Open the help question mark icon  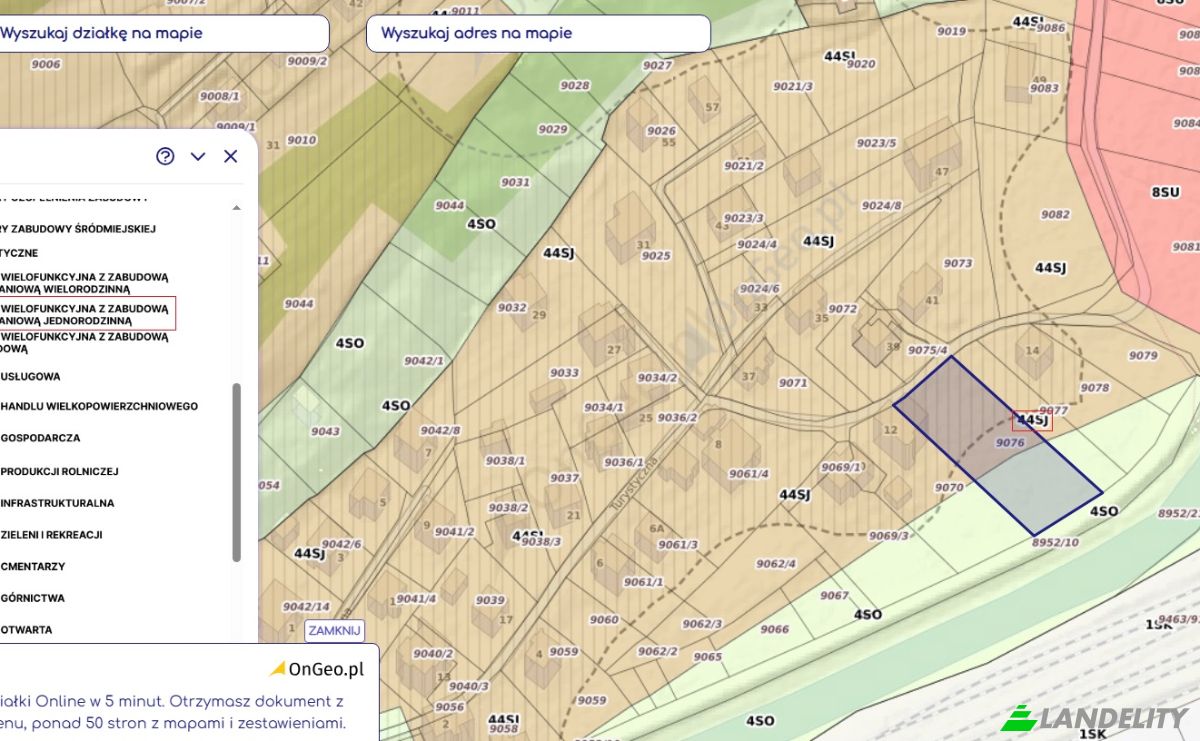165,156
